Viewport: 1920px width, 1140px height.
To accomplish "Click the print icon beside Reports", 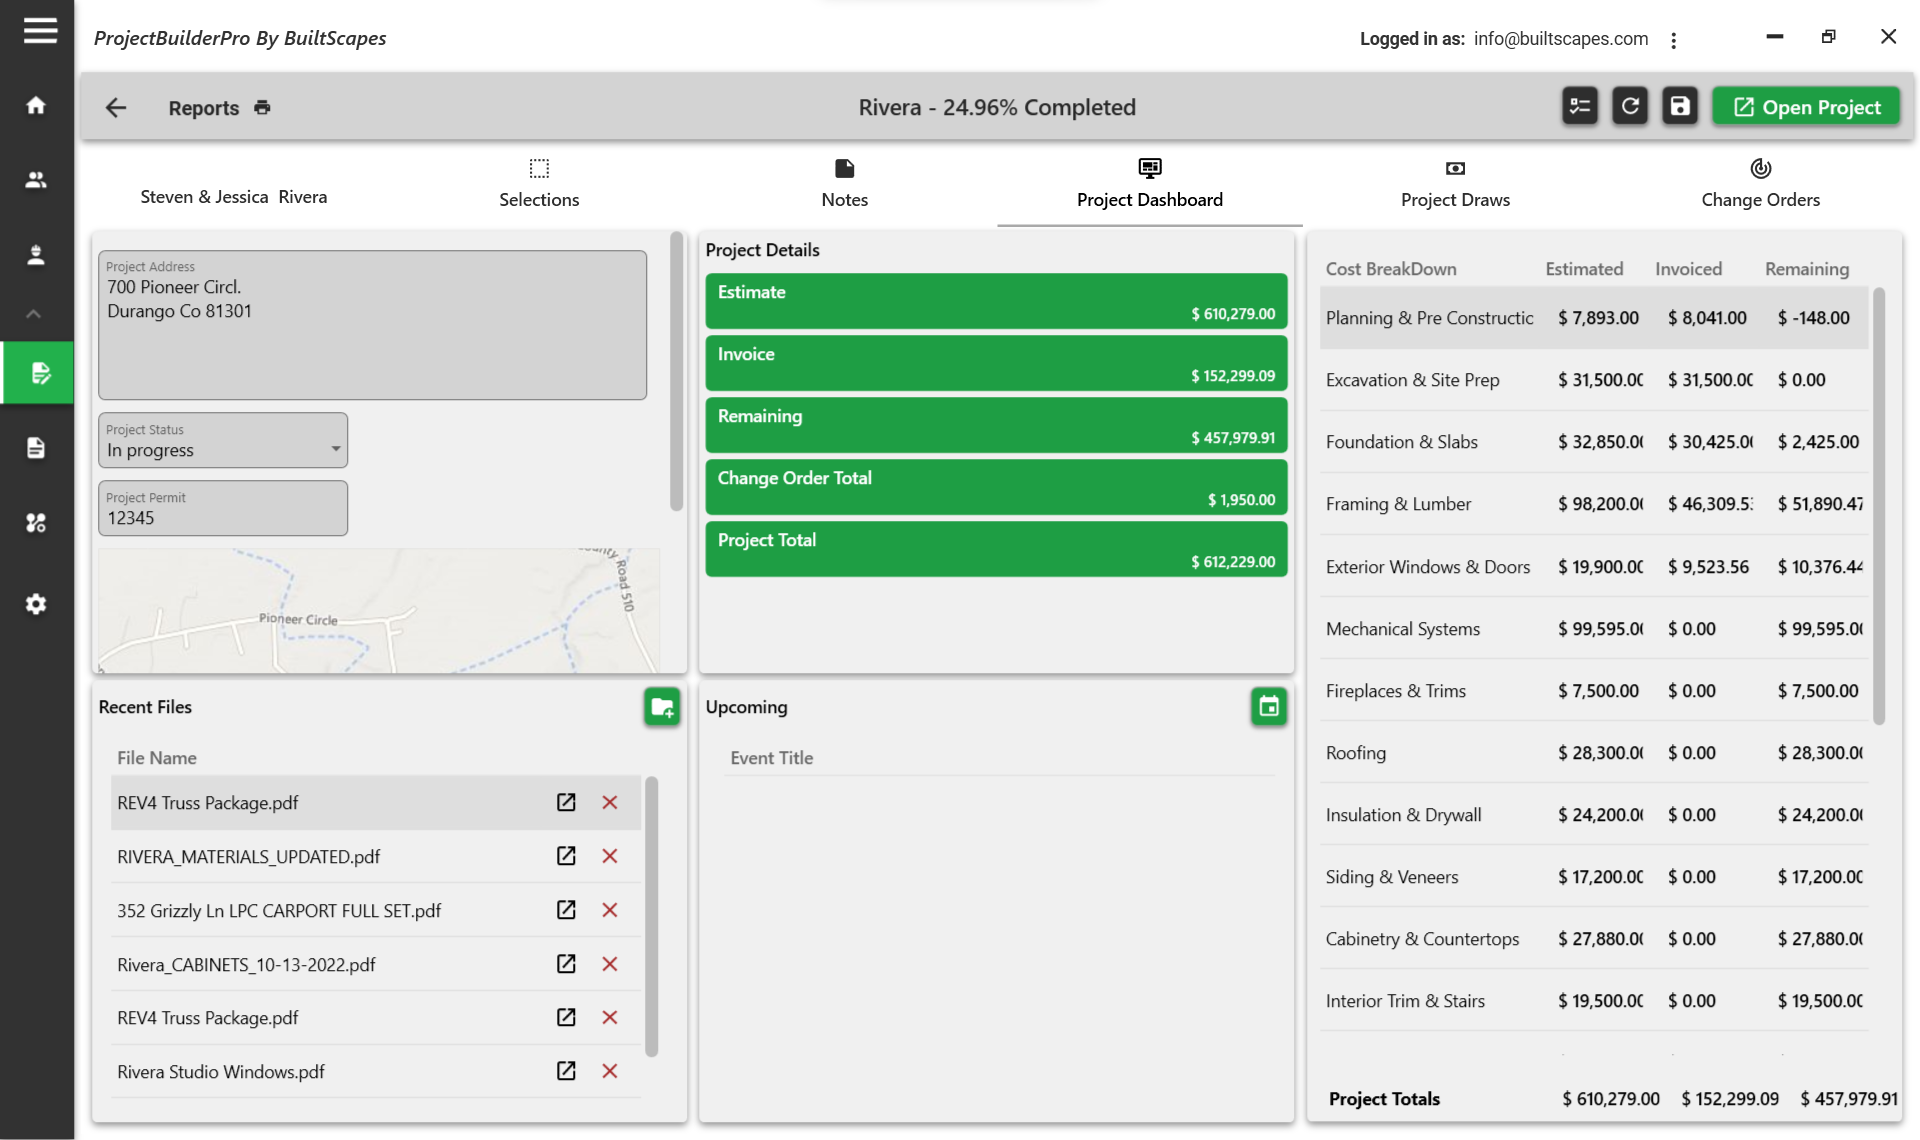I will [x=262, y=107].
